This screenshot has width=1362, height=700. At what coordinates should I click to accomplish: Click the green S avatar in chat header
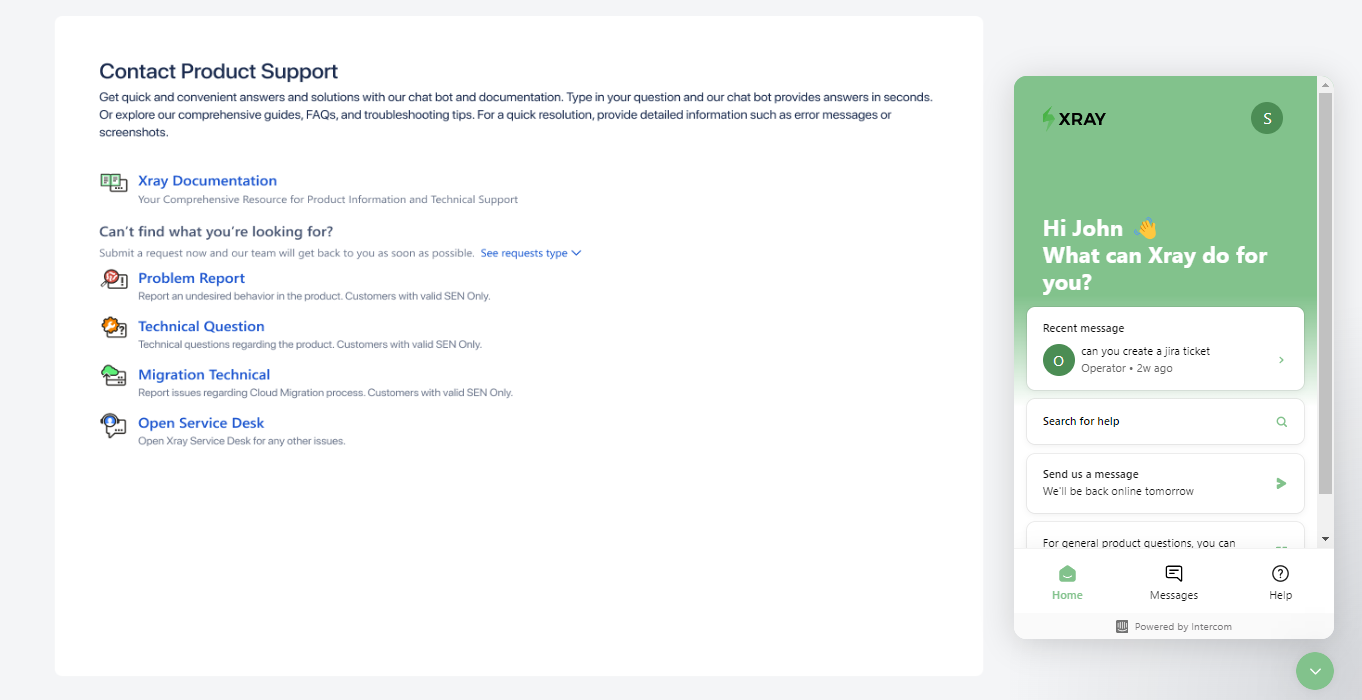(1267, 118)
